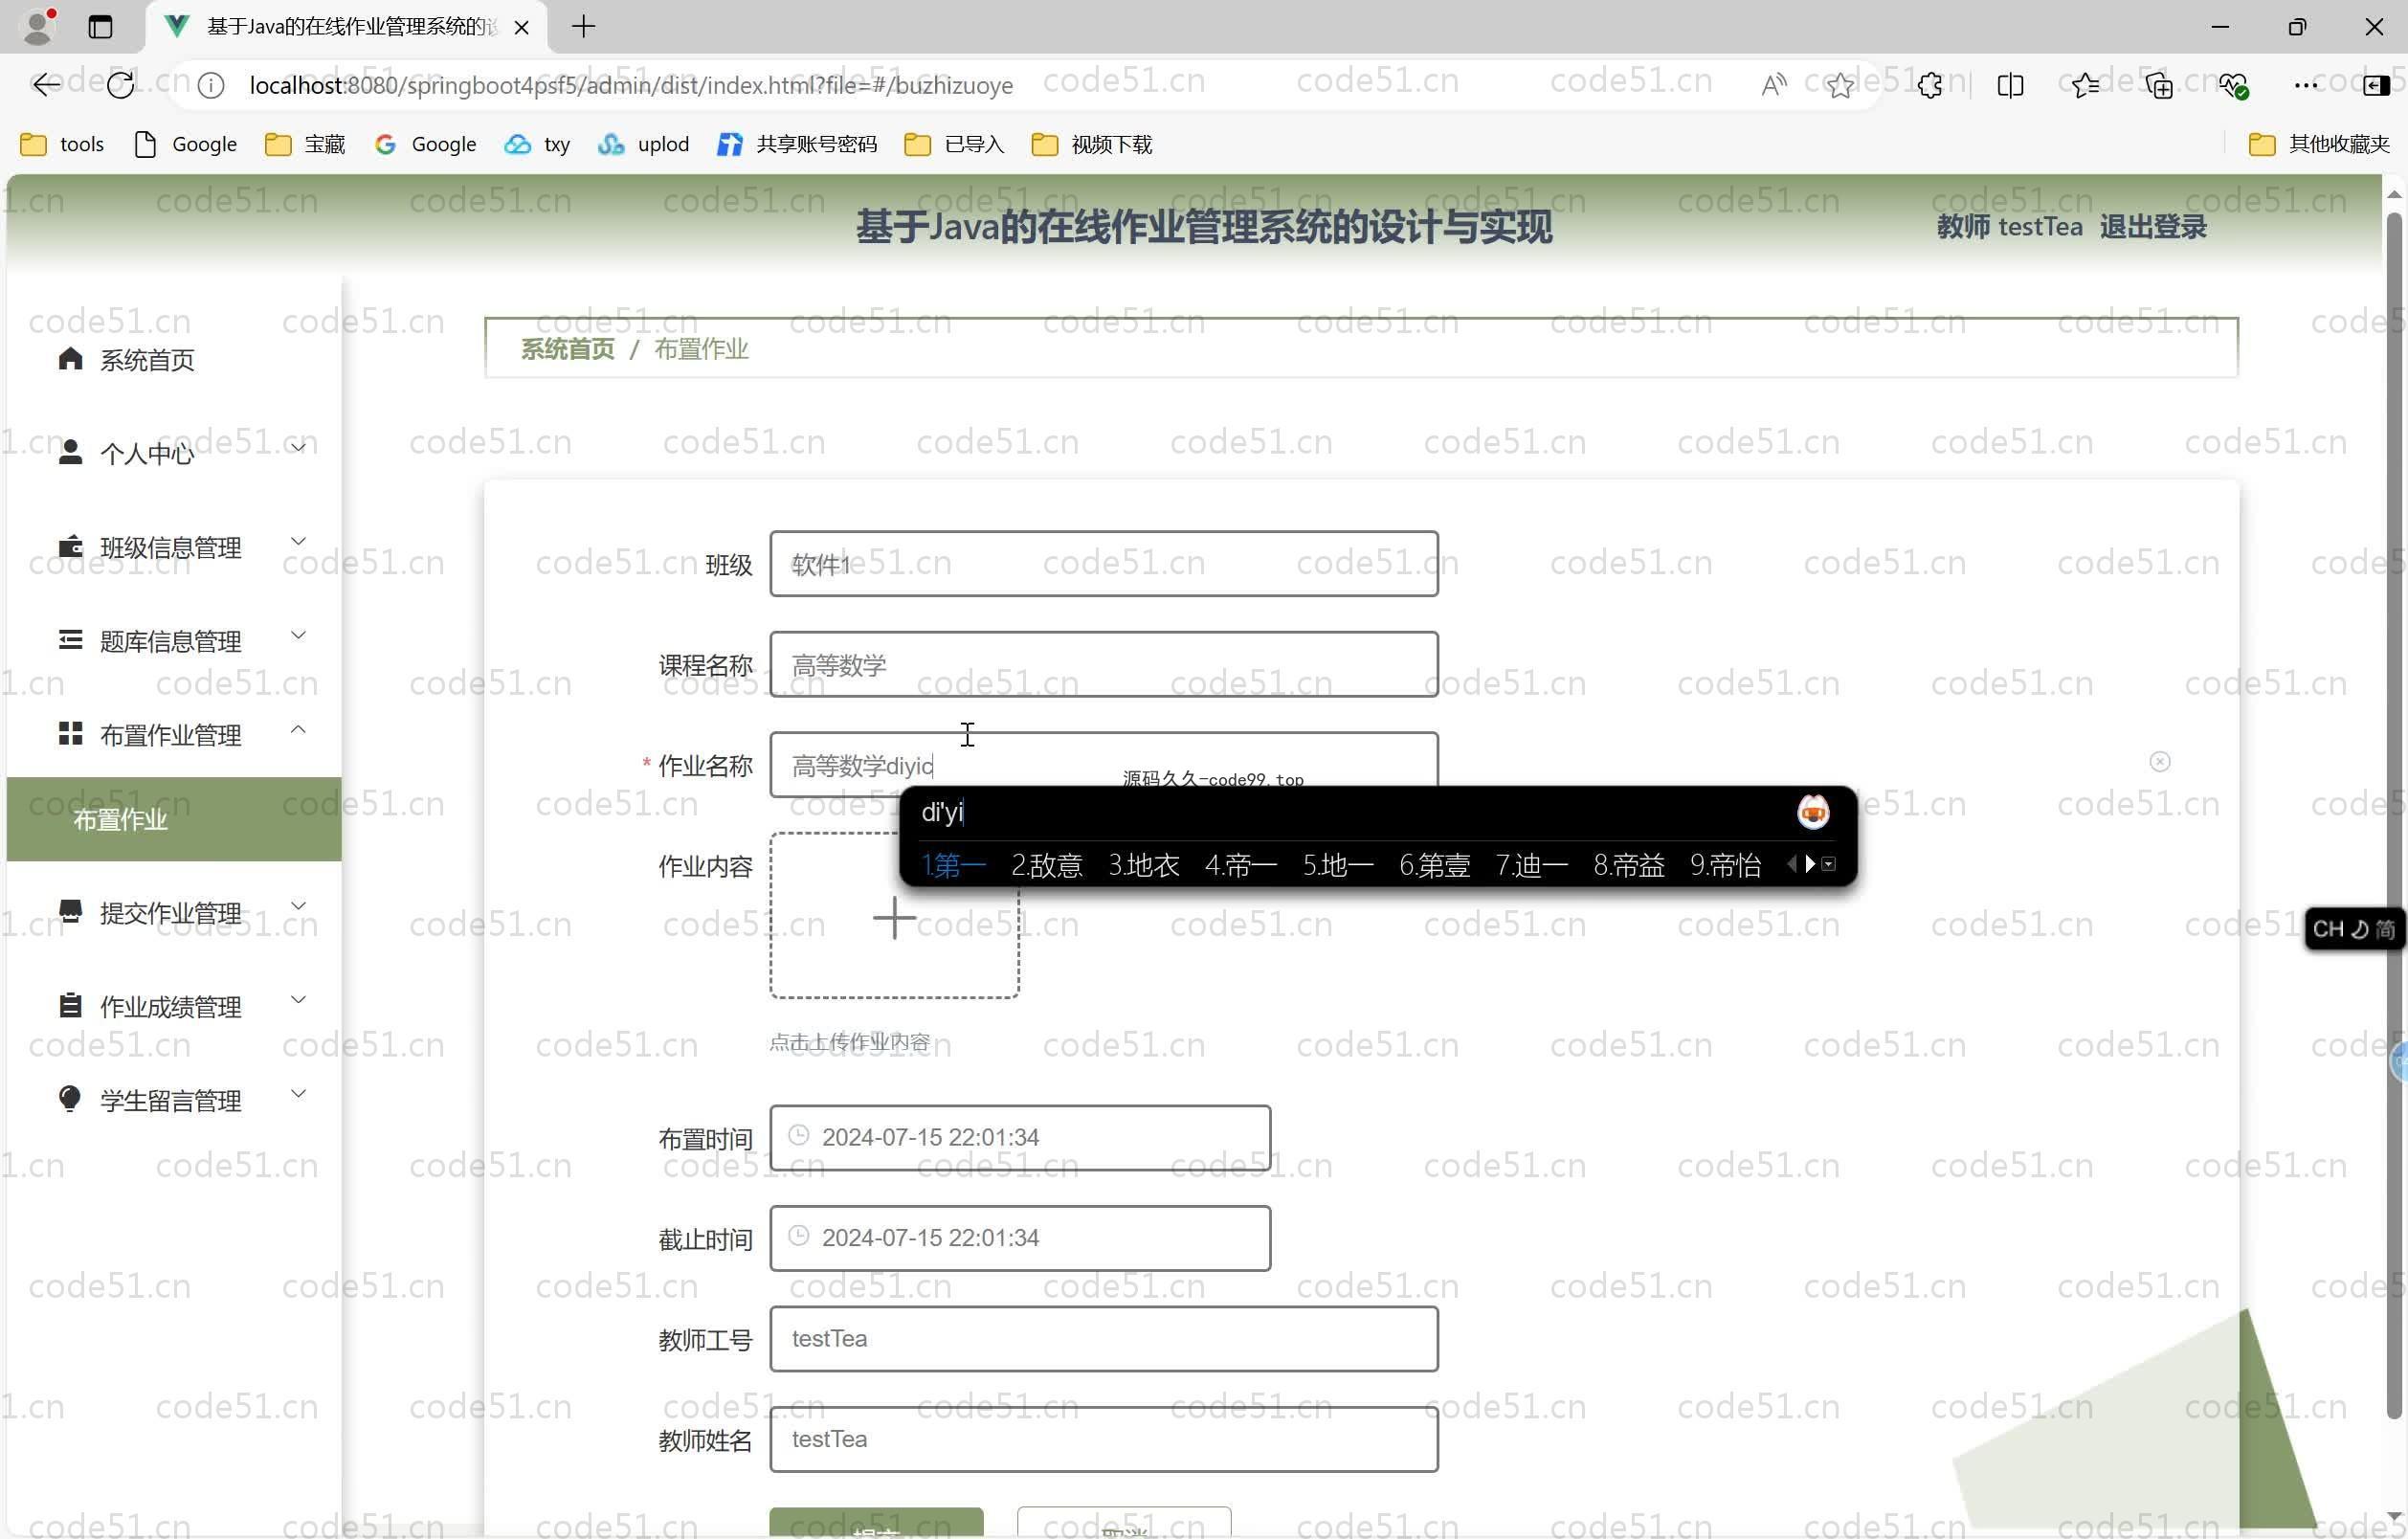Click the 课程名称 input field
The height and width of the screenshot is (1539, 2408).
click(1103, 665)
